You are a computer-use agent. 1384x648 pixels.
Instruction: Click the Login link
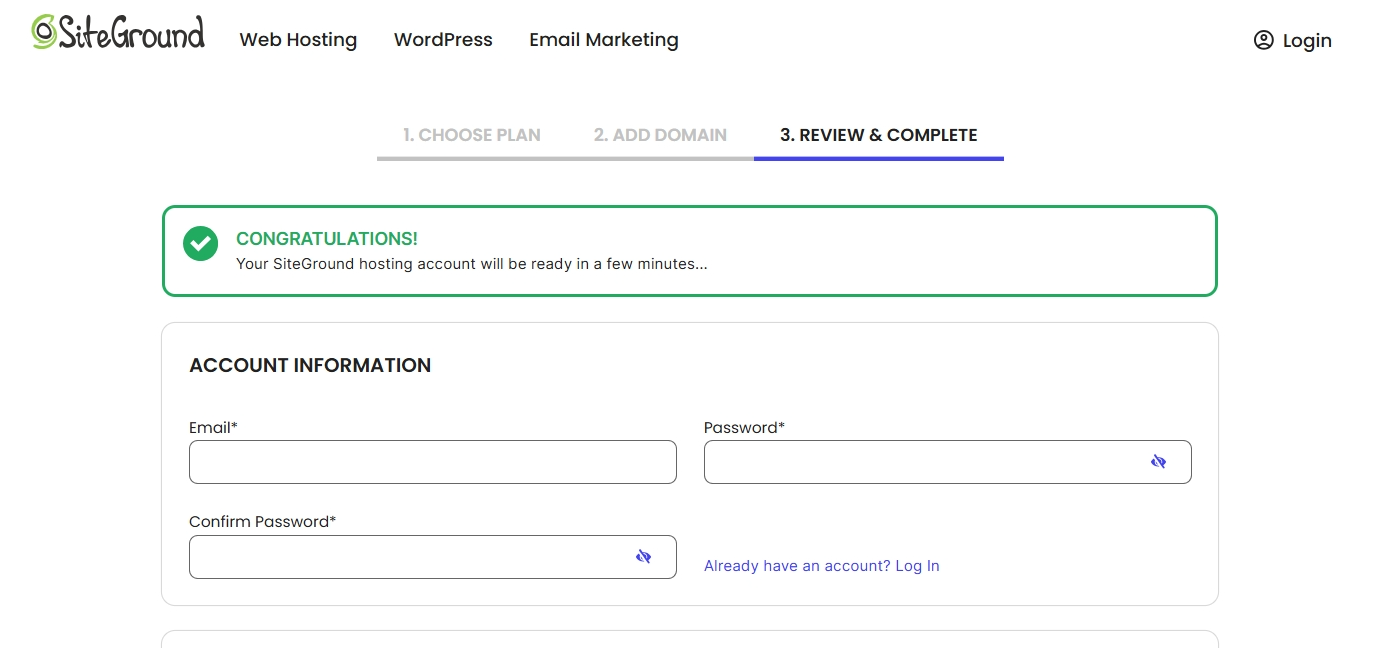1307,41
